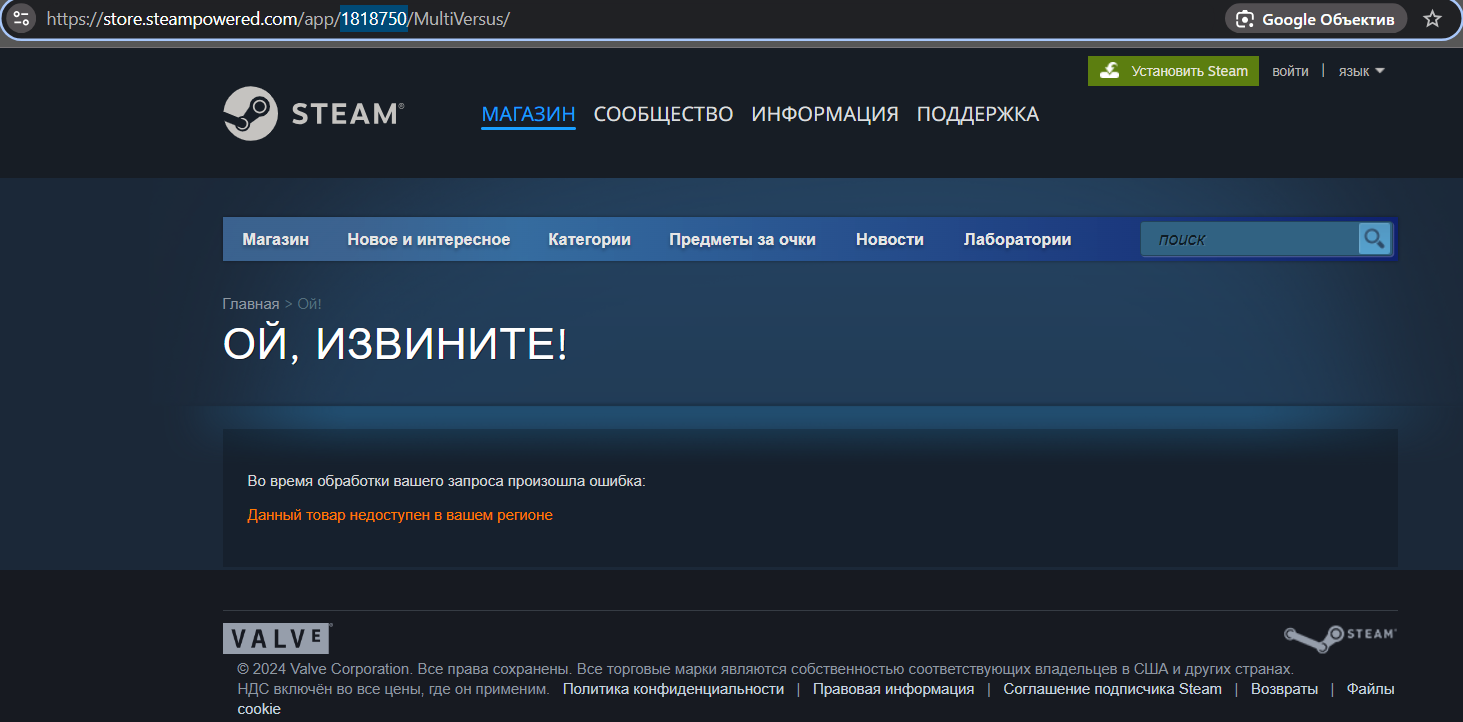This screenshot has width=1463, height=722.
Task: Click the 'Во время обработки вашего запроса' text
Action: click(446, 481)
